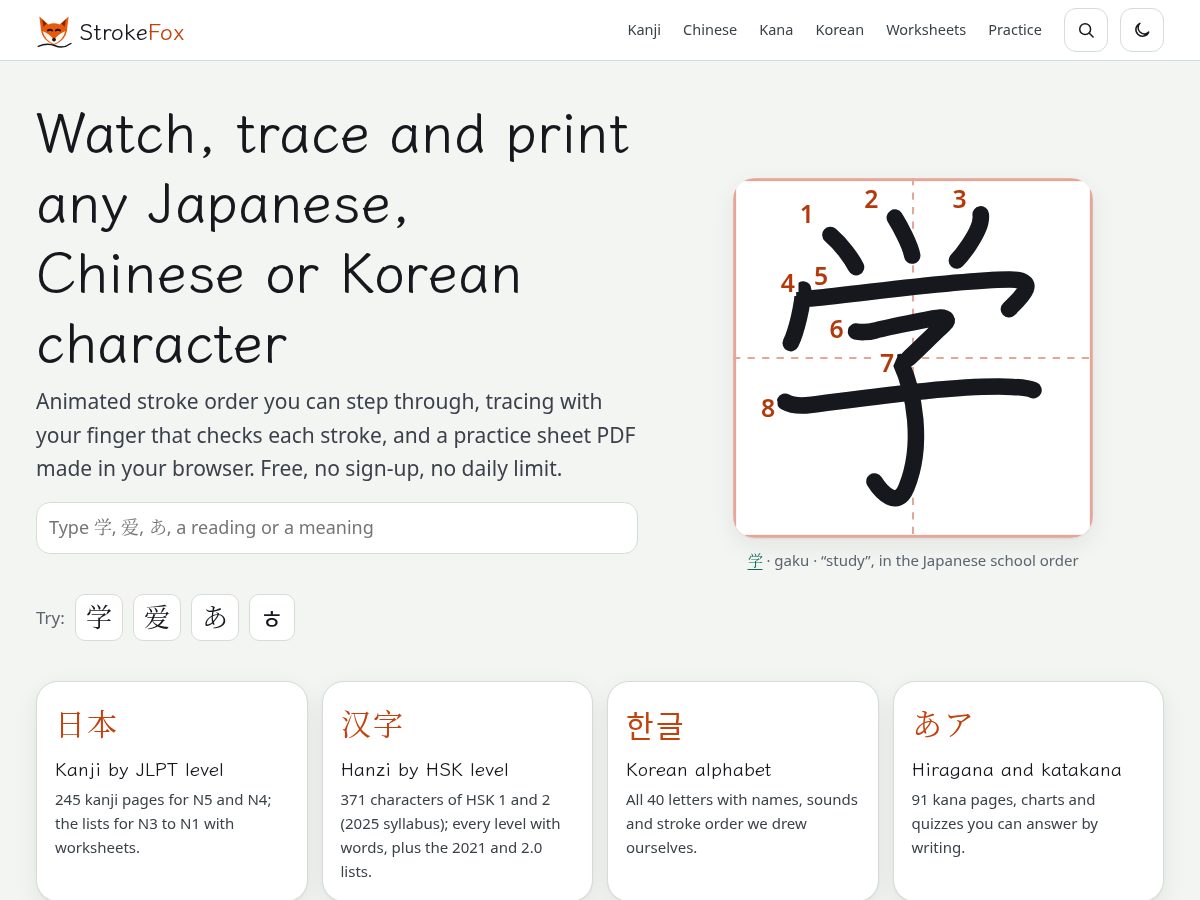Click the 한글 glyph on the Korean card
The image size is (1200, 900).
[655, 724]
